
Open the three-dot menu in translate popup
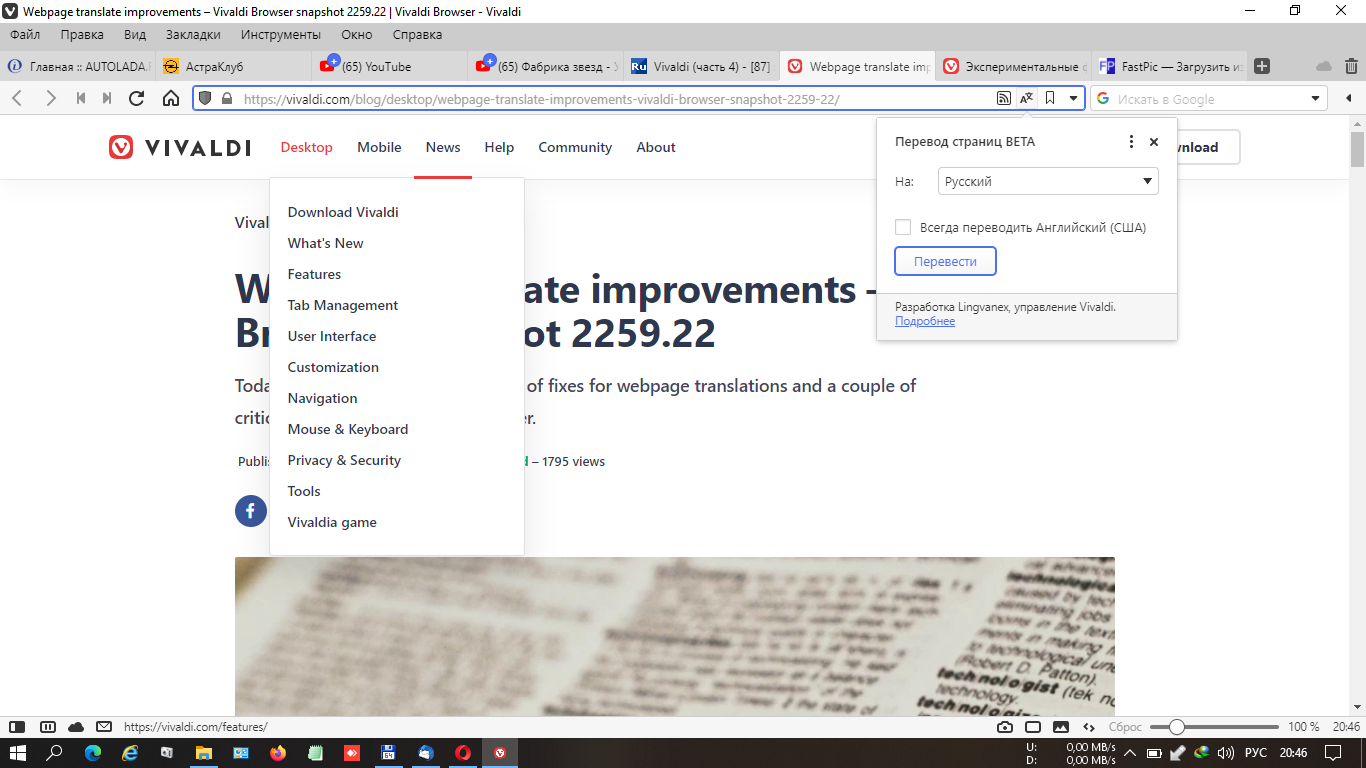[1131, 142]
